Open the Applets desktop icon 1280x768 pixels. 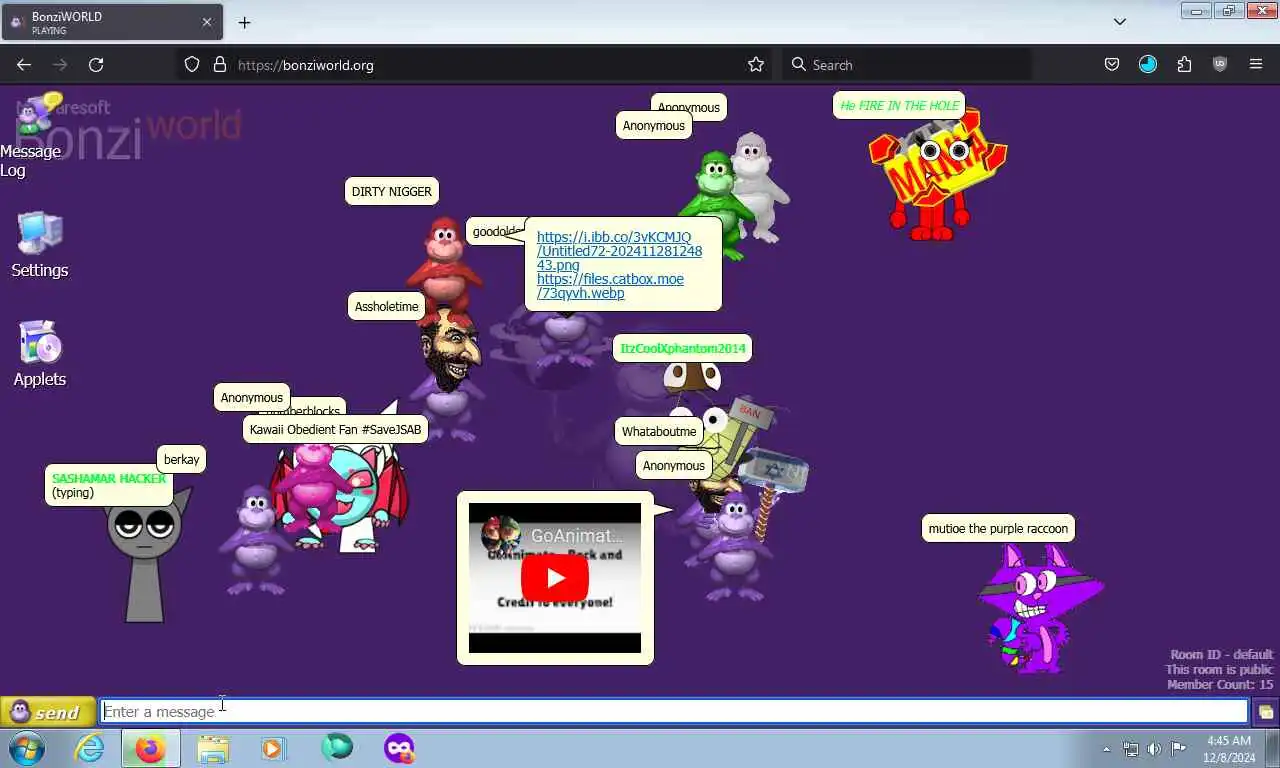click(40, 354)
